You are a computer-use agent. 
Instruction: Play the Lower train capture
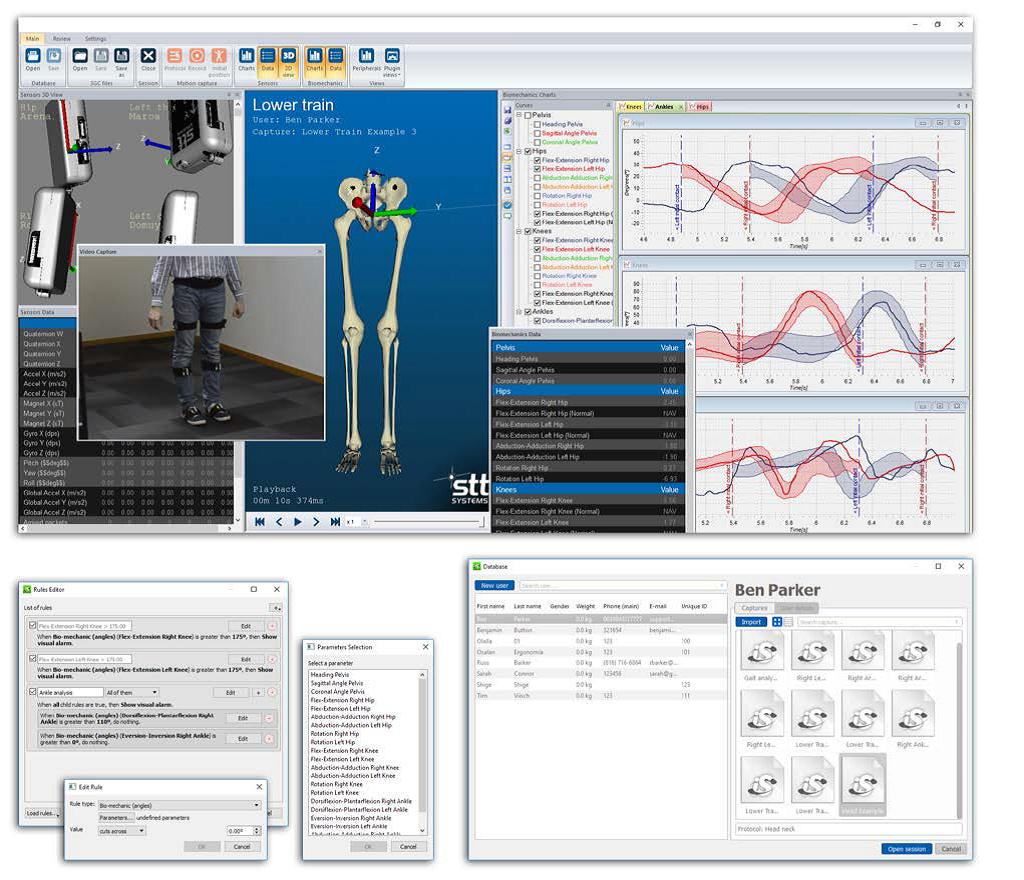point(298,522)
